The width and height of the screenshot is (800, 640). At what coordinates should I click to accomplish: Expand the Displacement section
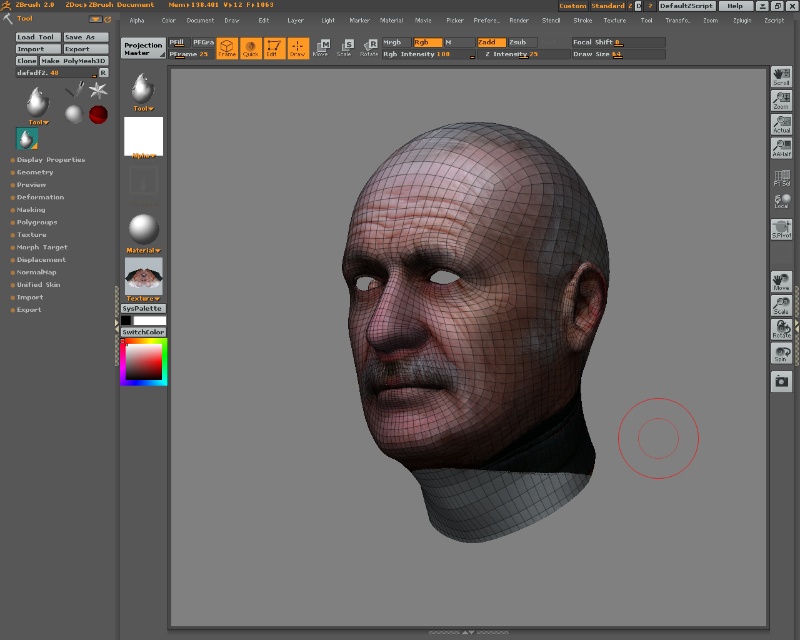(41, 260)
